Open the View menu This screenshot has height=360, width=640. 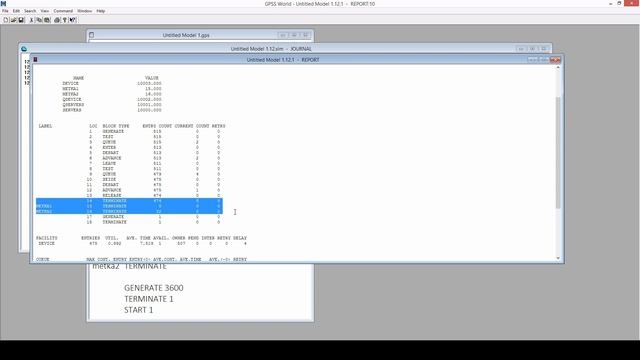tap(45, 11)
